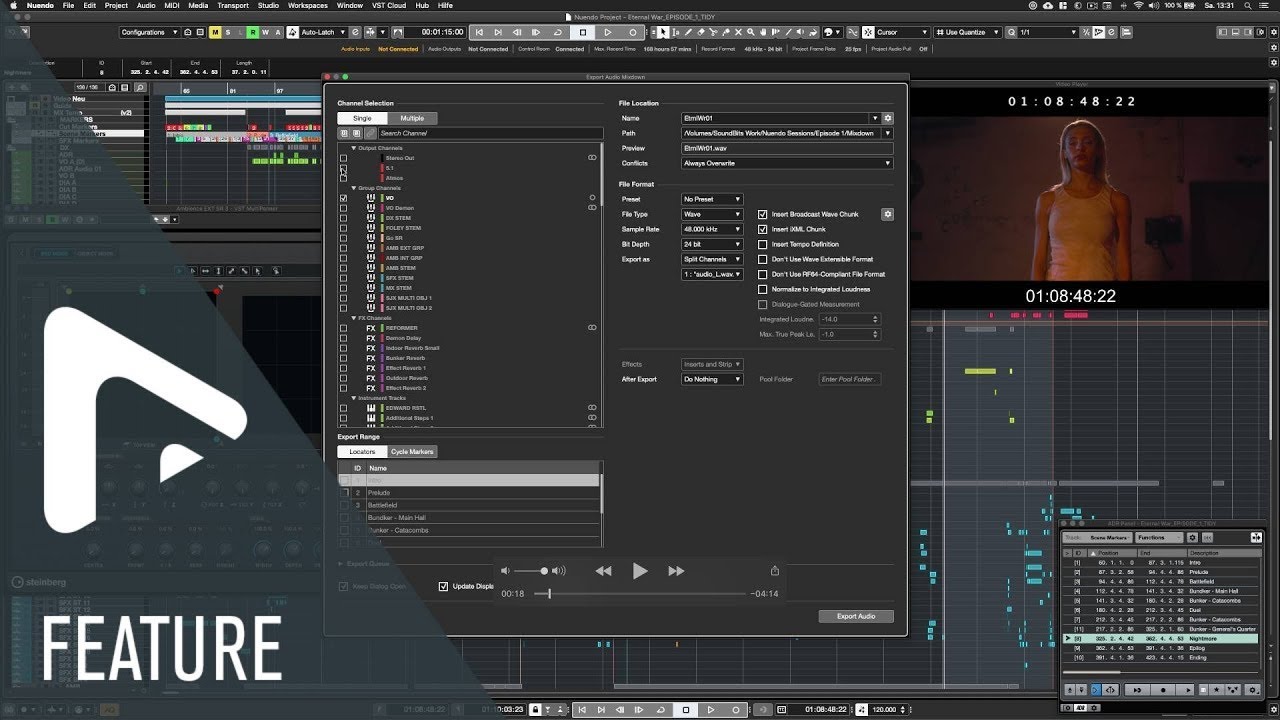The width and height of the screenshot is (1280, 720).
Task: Rewind the video overlay playback
Action: coord(603,571)
